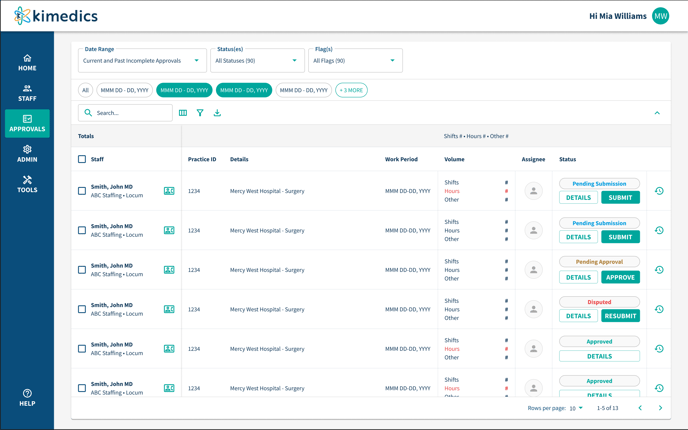Go to next page using the right arrow
Image resolution: width=688 pixels, height=430 pixels.
pyautogui.click(x=660, y=408)
